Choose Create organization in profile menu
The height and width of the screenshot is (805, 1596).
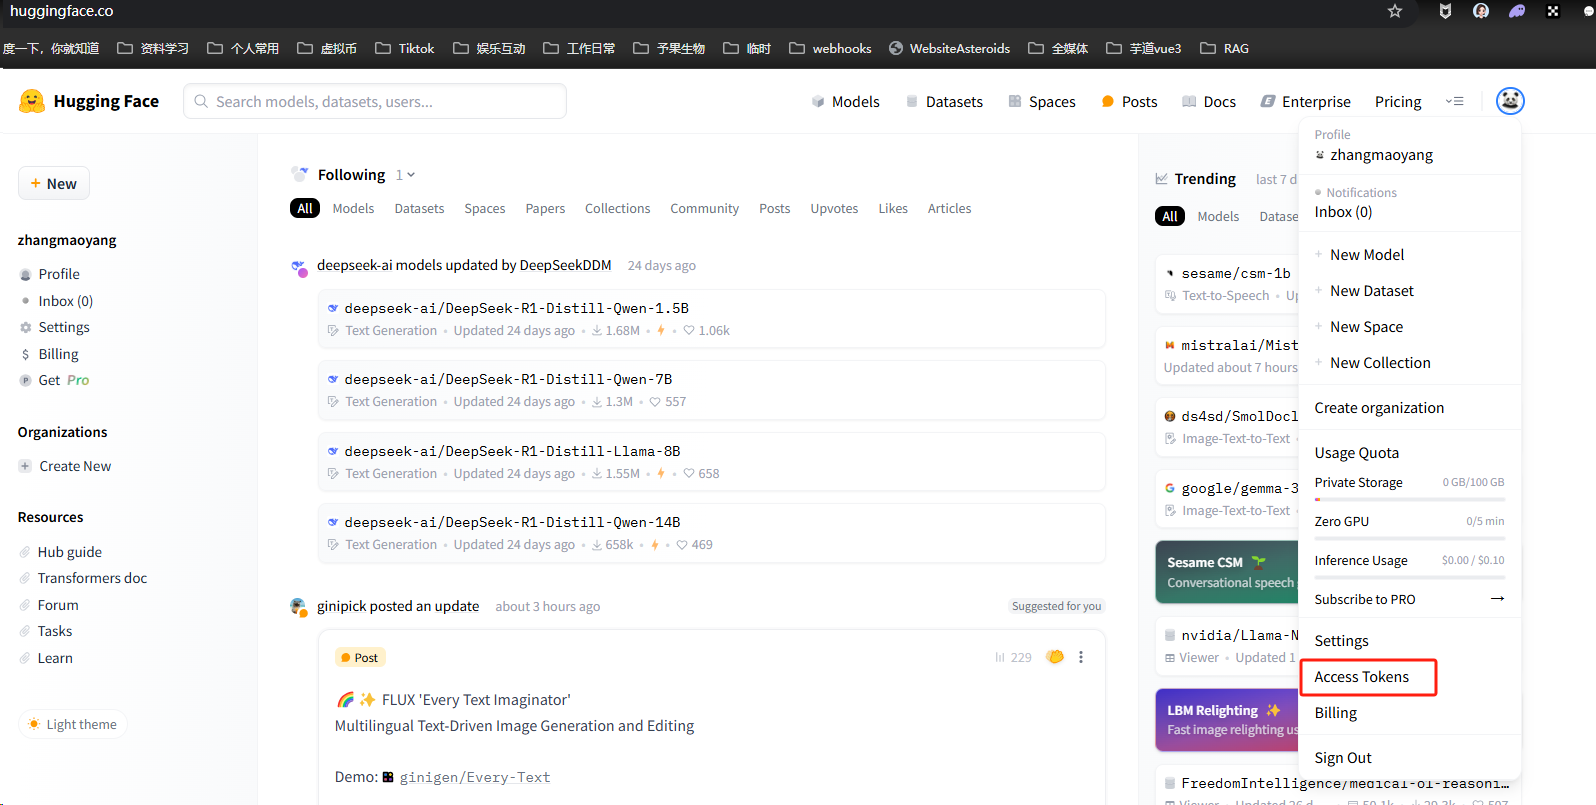coord(1379,408)
